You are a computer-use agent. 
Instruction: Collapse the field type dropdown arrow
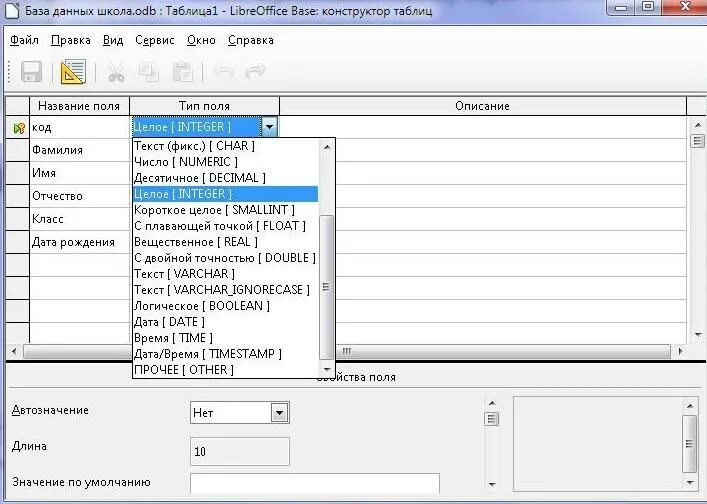point(269,127)
